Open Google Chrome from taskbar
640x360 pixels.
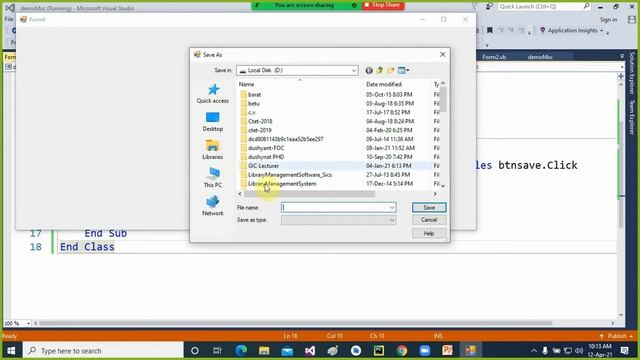point(402,351)
